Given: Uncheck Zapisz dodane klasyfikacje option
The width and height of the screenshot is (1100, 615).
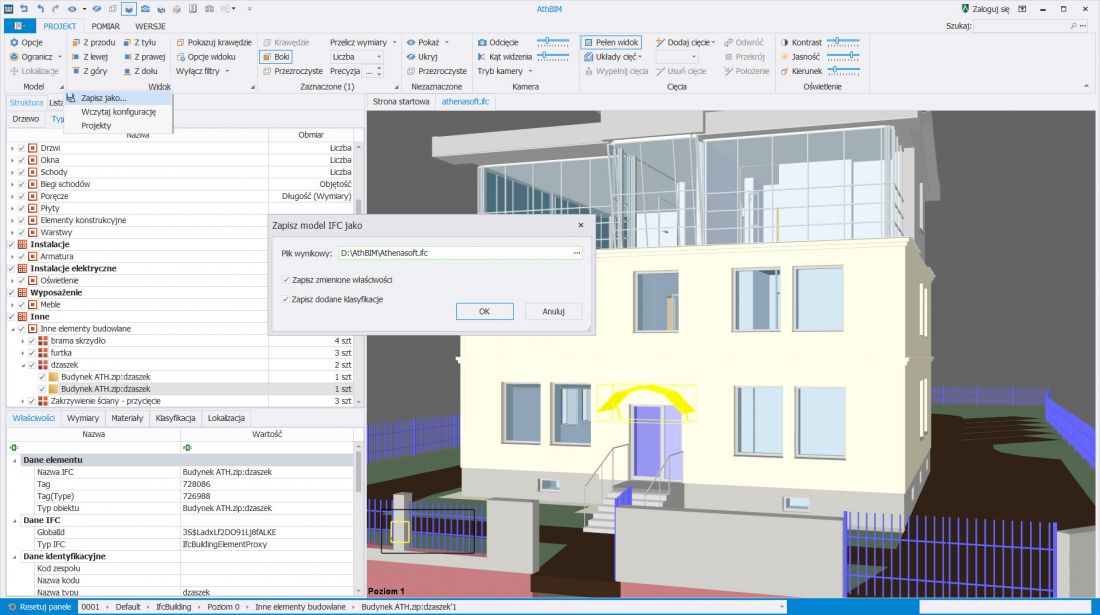Looking at the screenshot, I should 286,299.
